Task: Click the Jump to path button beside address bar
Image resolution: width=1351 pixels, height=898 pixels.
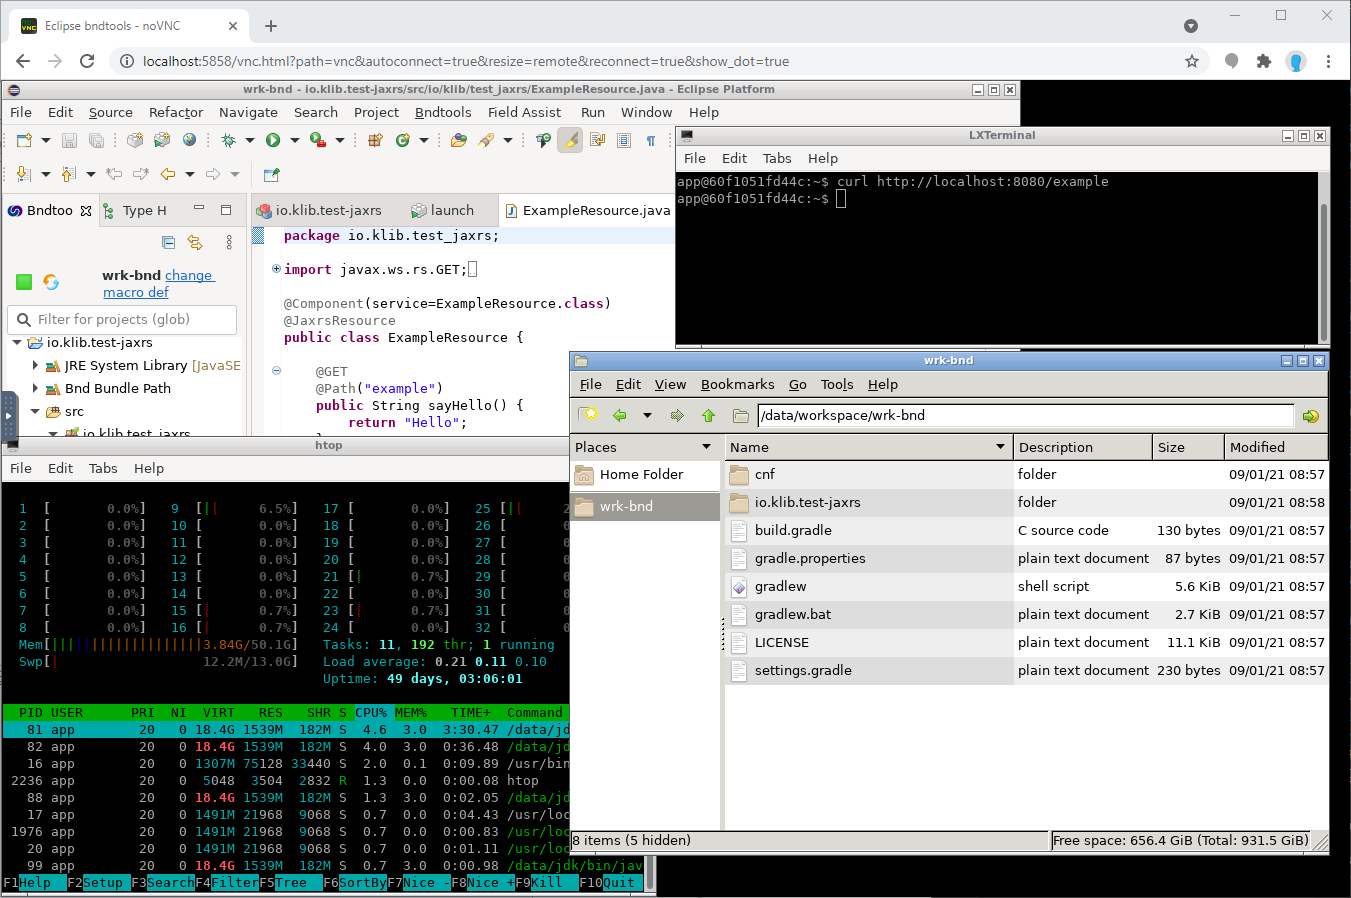Action: 1310,416
